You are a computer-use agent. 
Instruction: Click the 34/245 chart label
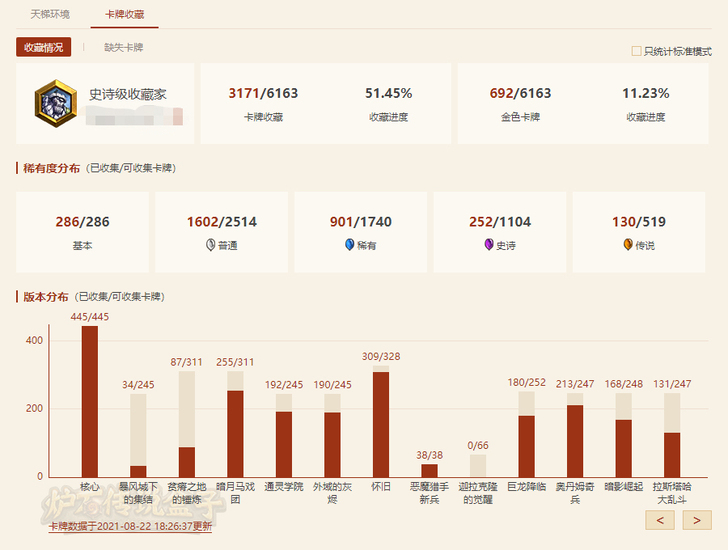click(x=138, y=385)
